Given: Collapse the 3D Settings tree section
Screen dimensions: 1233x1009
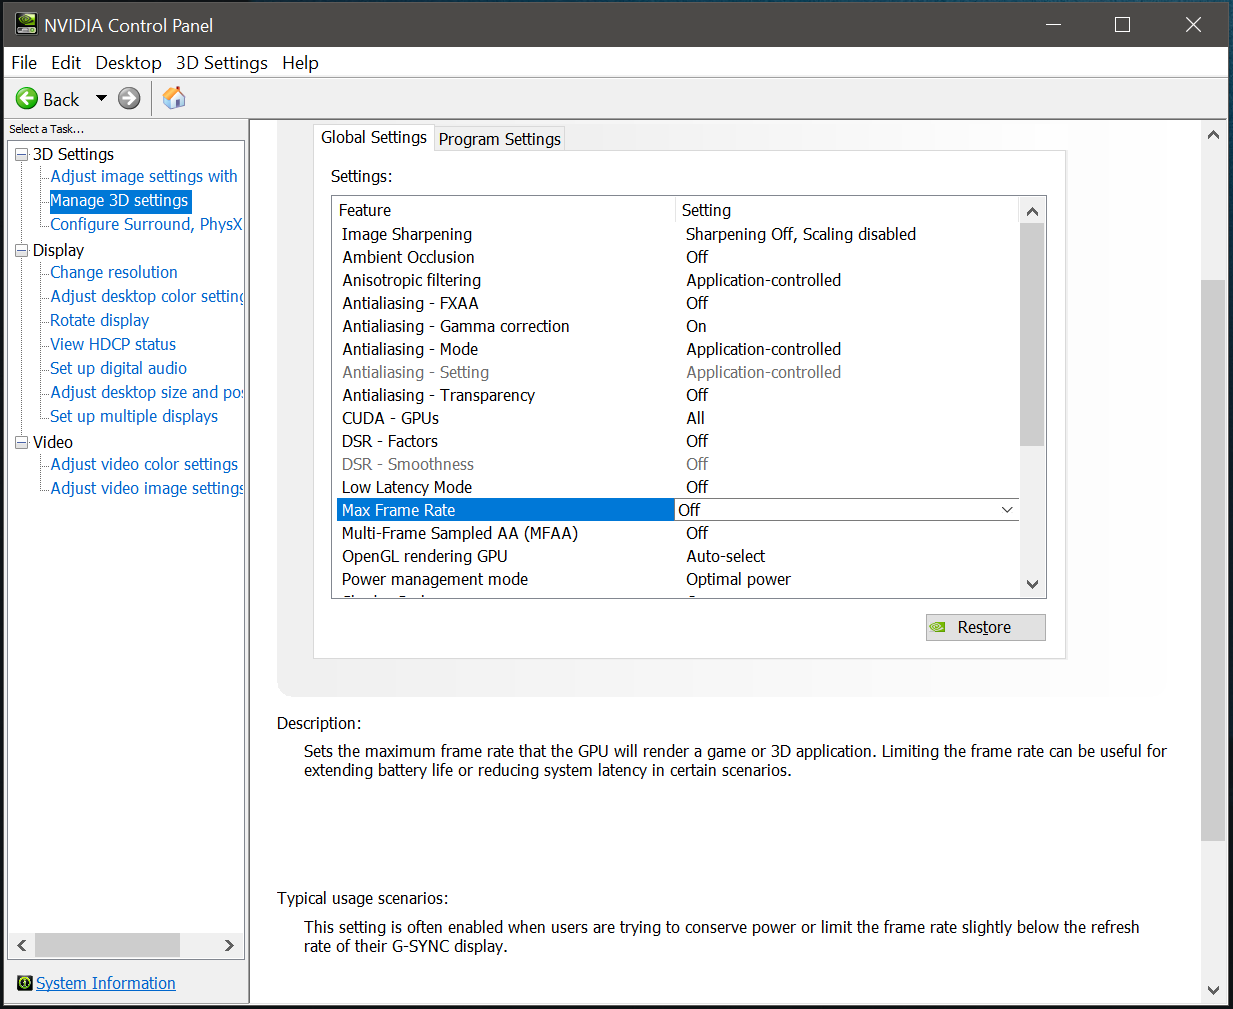Looking at the screenshot, I should coord(19,154).
